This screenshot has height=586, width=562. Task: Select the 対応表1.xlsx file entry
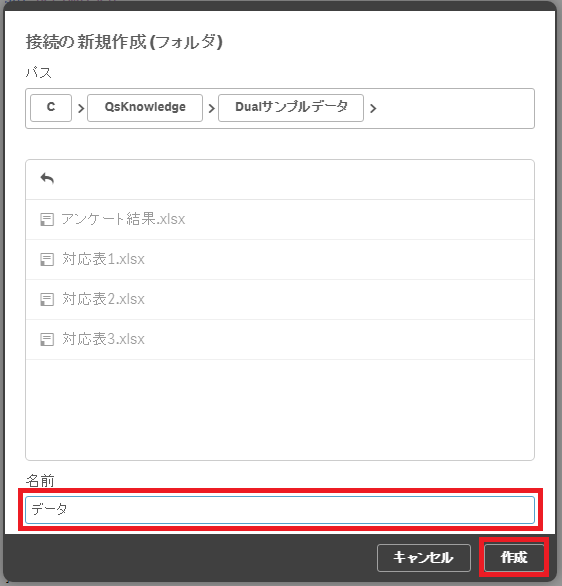click(280, 259)
